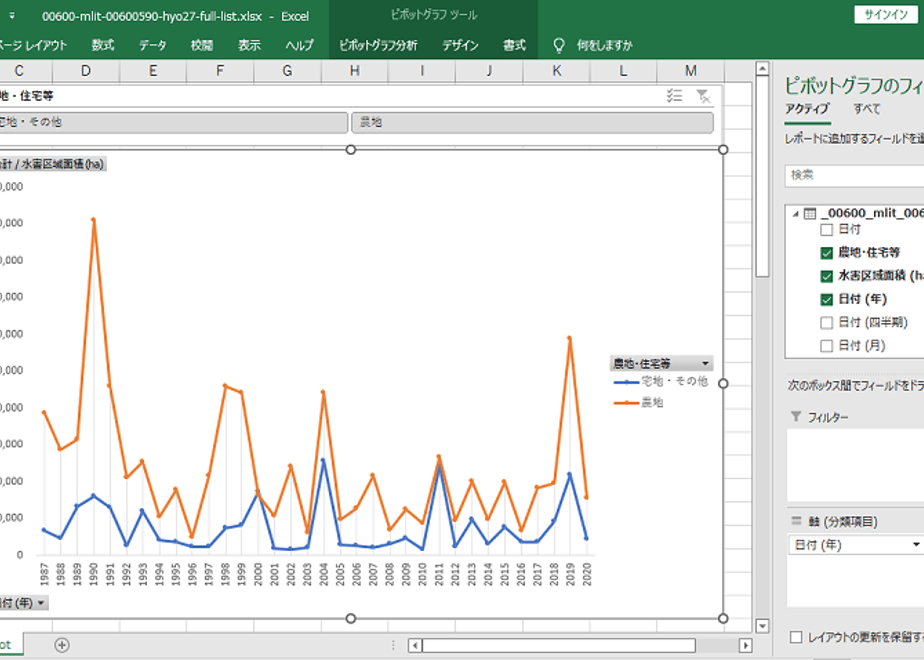Switch to the アクティブ field list tab
This screenshot has height=660, width=924.
(x=807, y=108)
